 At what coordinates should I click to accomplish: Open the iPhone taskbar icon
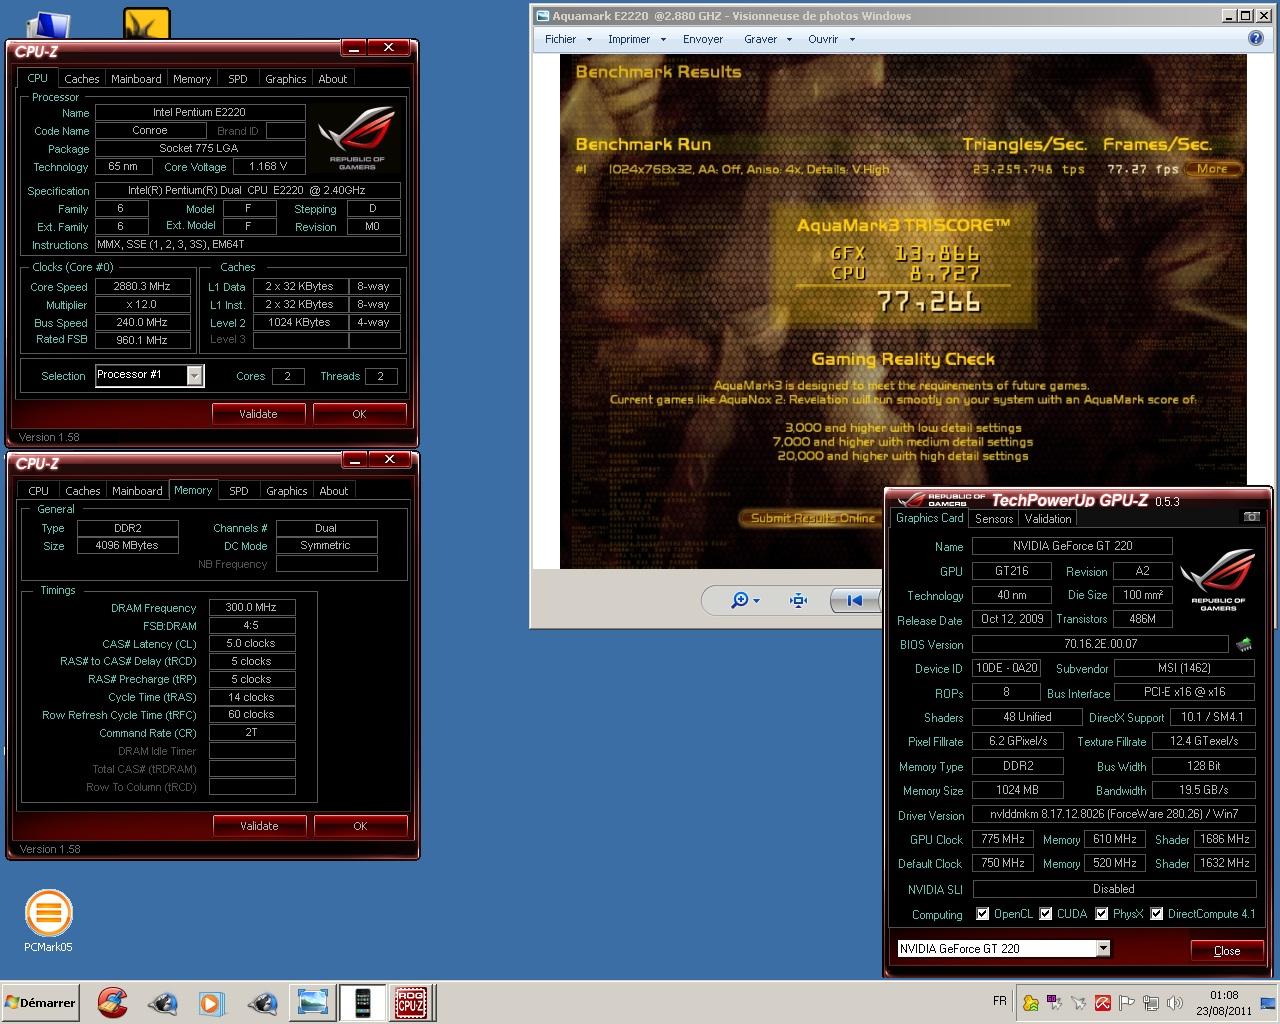[362, 1002]
